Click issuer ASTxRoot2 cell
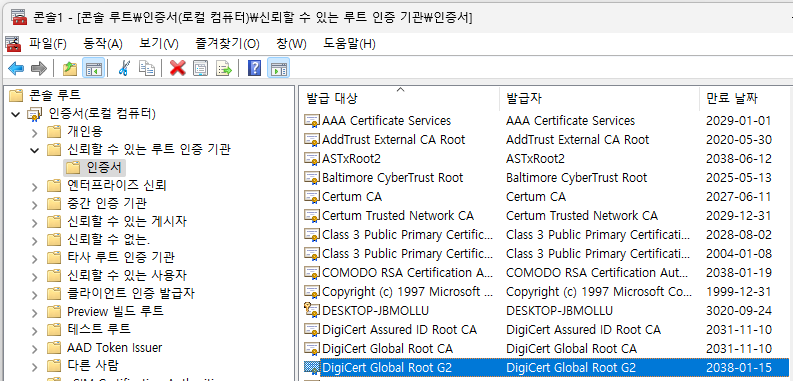The height and width of the screenshot is (381, 793). point(535,159)
